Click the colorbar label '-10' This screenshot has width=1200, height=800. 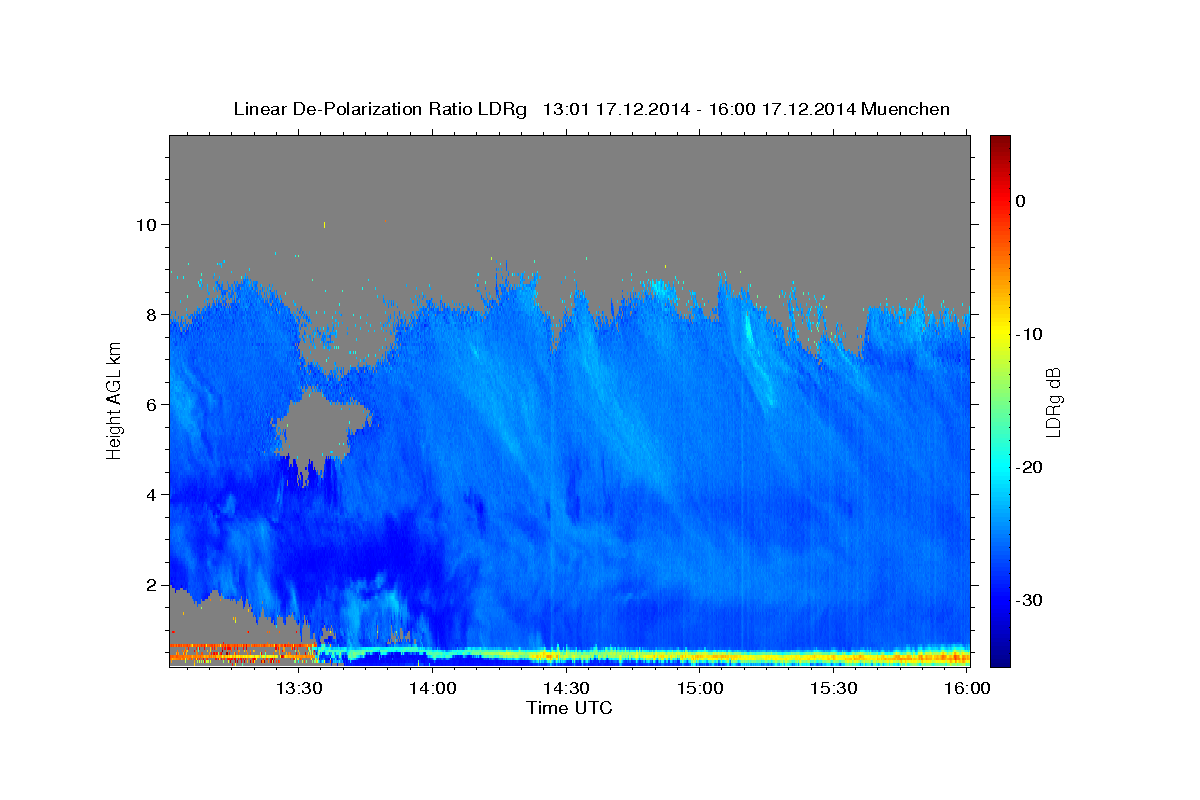point(1028,334)
